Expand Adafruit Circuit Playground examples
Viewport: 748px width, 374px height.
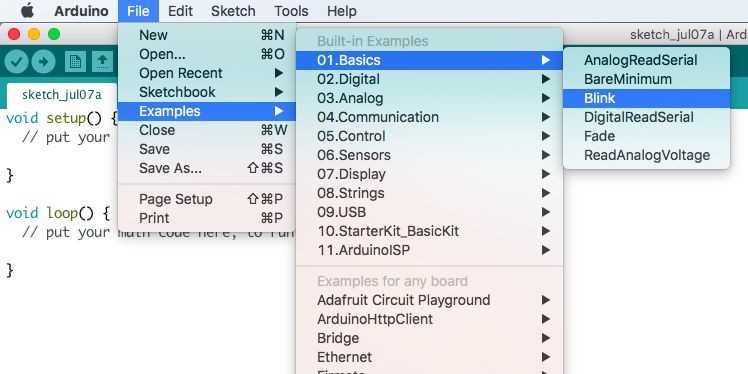tap(429, 300)
